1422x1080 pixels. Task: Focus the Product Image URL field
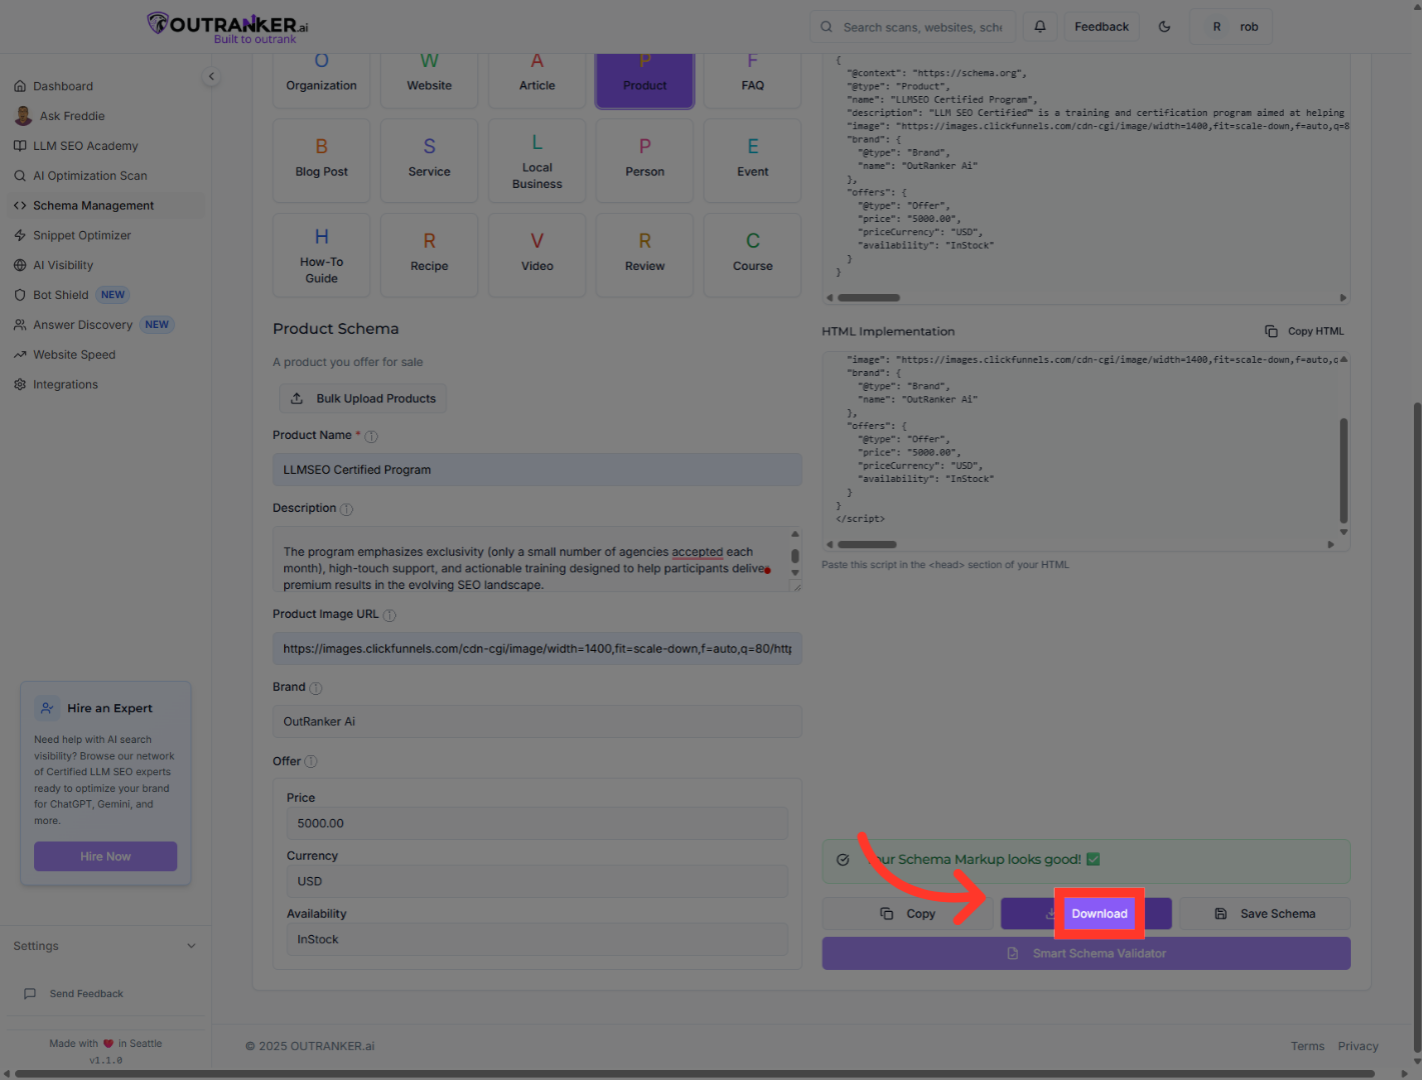[537, 649]
